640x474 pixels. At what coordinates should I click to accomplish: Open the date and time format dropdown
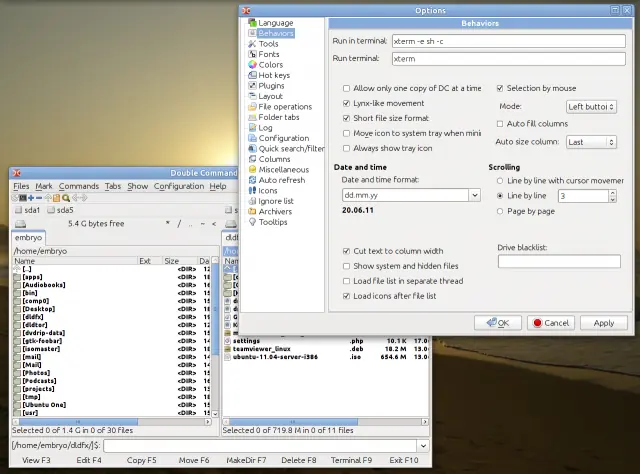pos(475,195)
